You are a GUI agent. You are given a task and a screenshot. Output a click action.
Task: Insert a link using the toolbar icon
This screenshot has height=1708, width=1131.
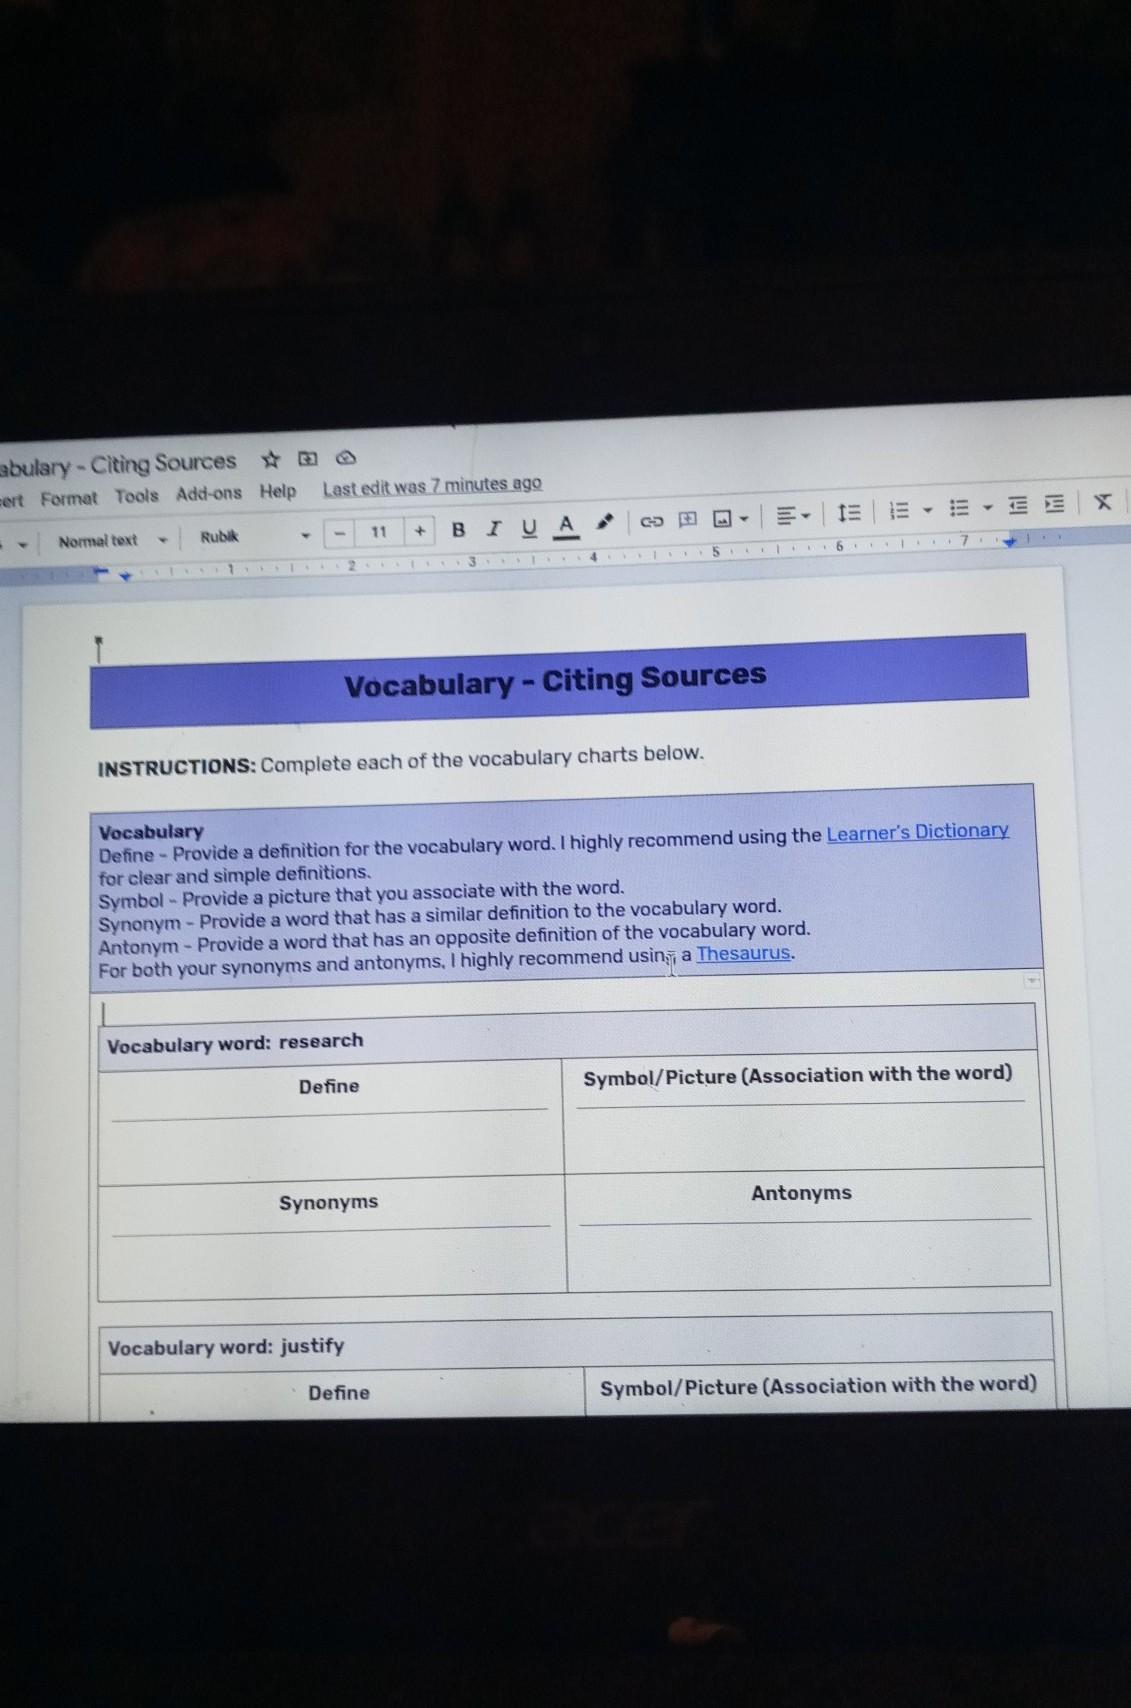point(652,521)
